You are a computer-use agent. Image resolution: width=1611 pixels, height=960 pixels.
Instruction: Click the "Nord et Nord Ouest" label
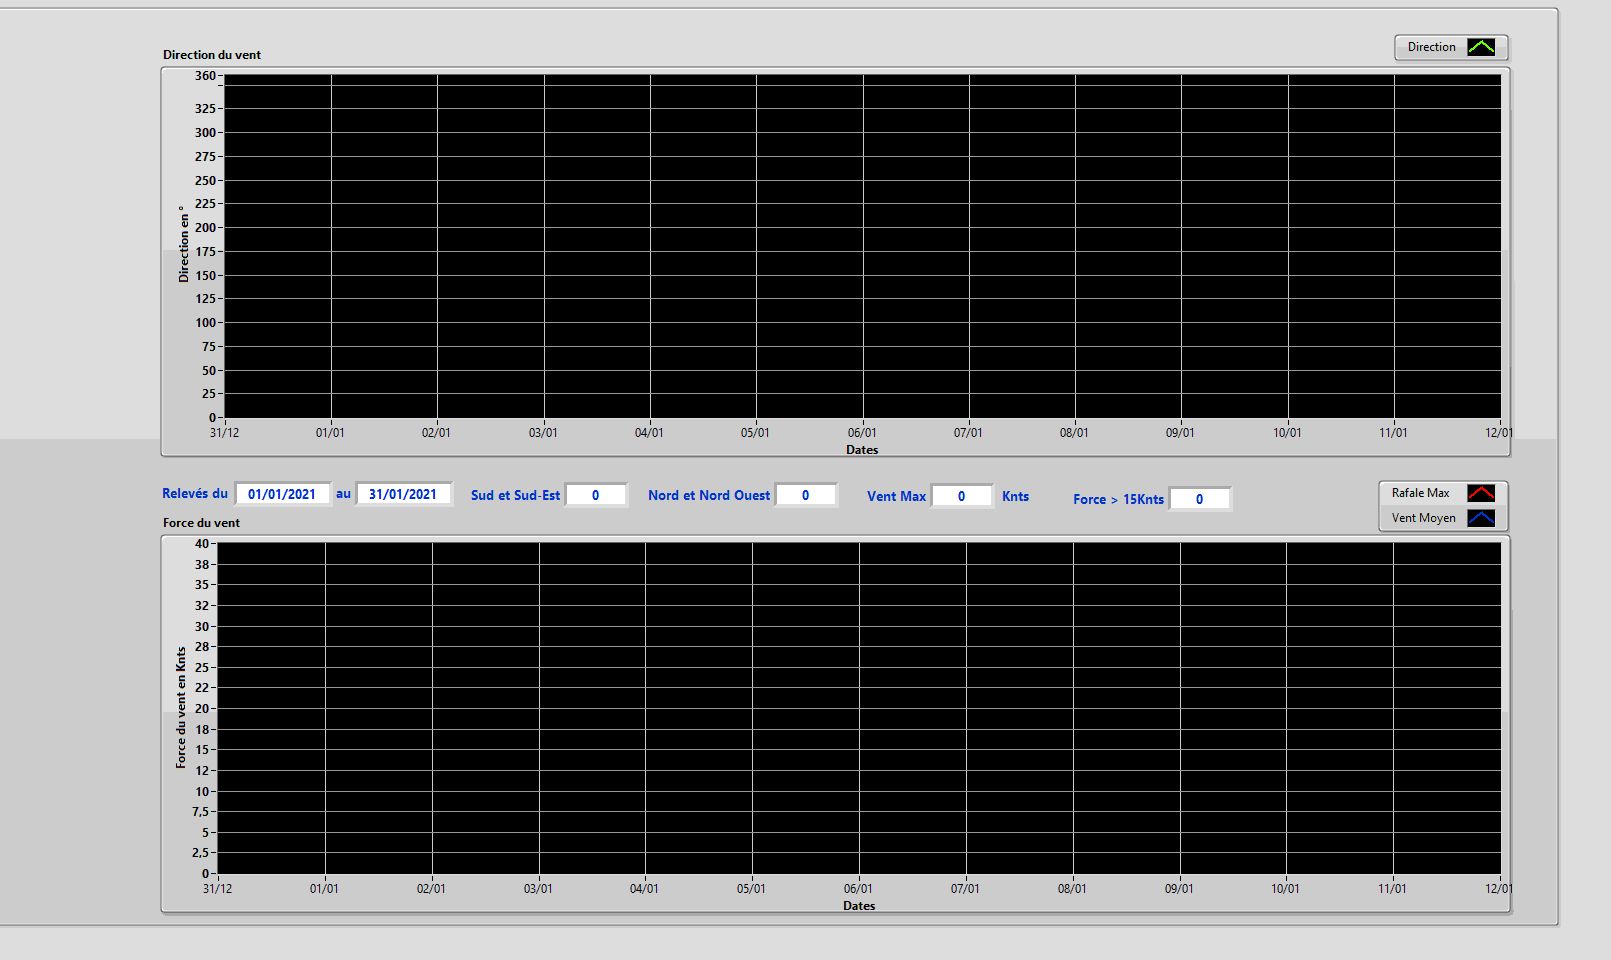click(x=709, y=496)
